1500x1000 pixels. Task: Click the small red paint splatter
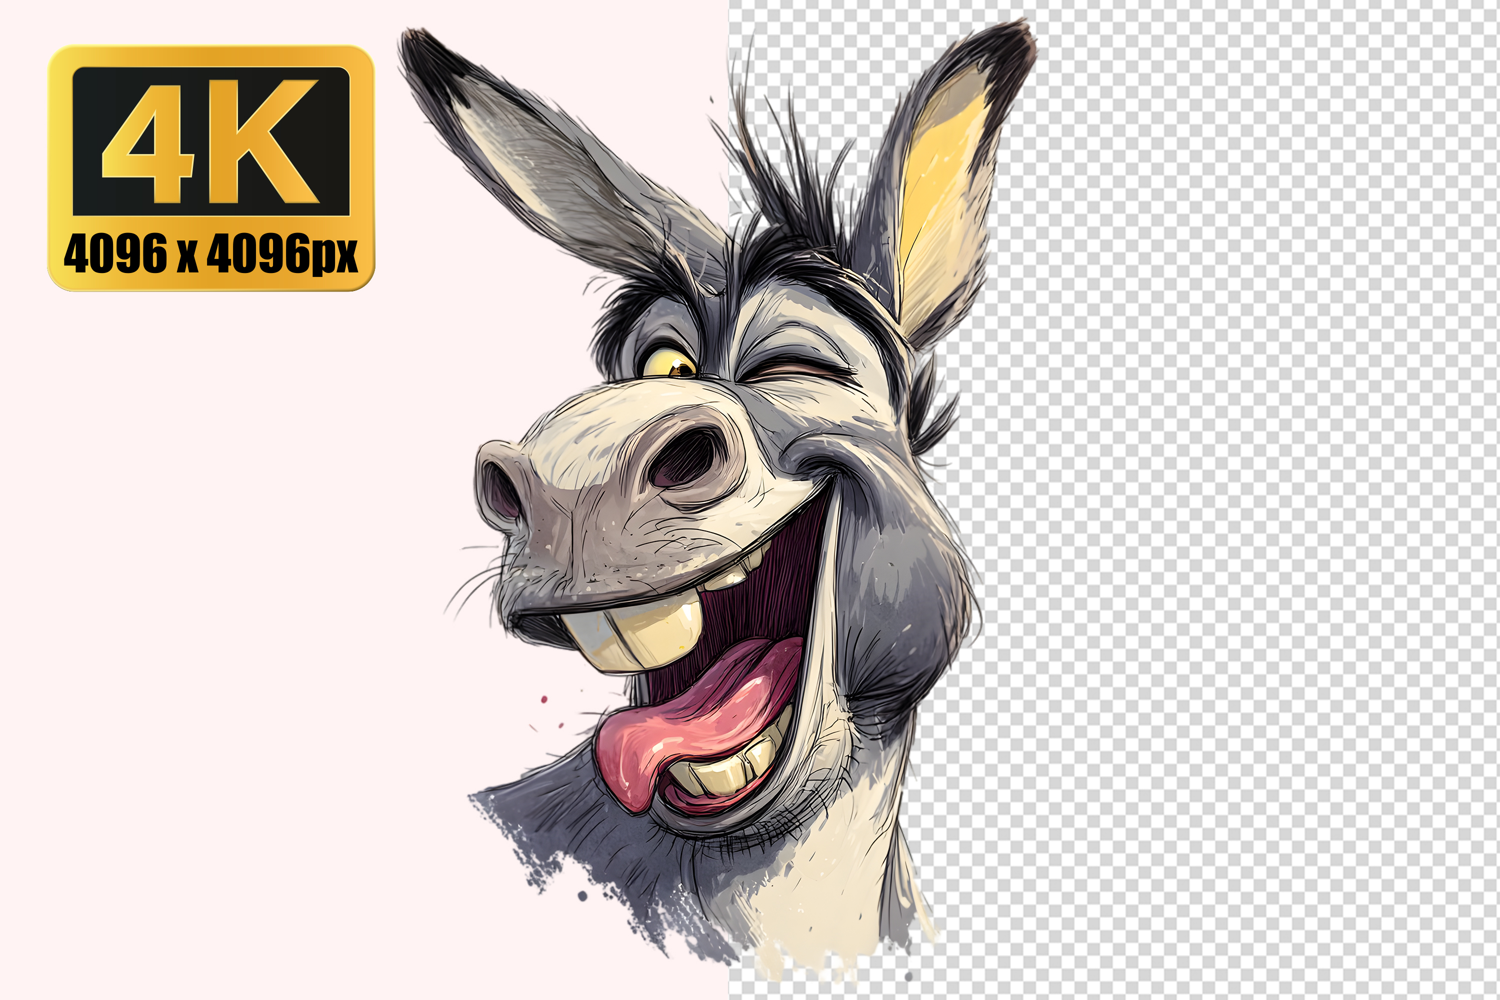pyautogui.click(x=544, y=698)
